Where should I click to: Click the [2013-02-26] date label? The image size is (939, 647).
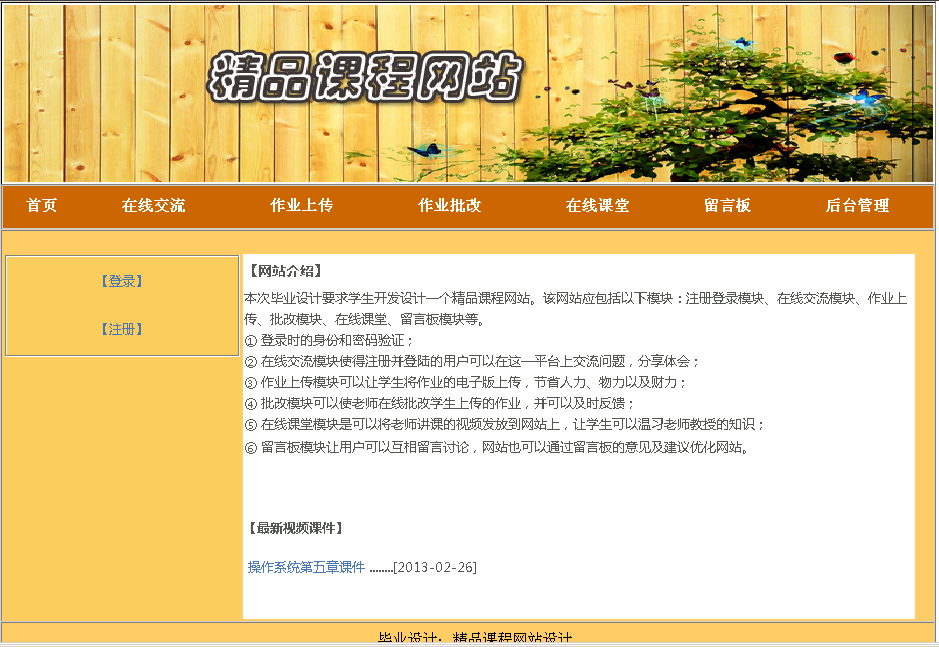[x=434, y=566]
